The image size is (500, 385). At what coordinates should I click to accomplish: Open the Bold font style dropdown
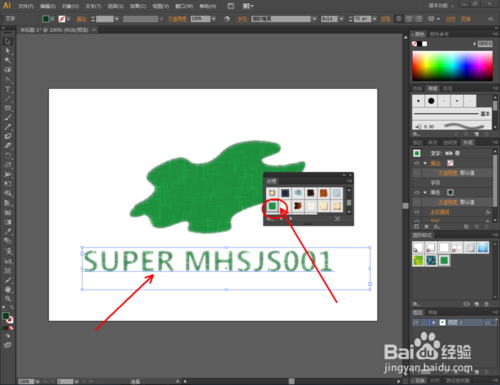coord(341,19)
